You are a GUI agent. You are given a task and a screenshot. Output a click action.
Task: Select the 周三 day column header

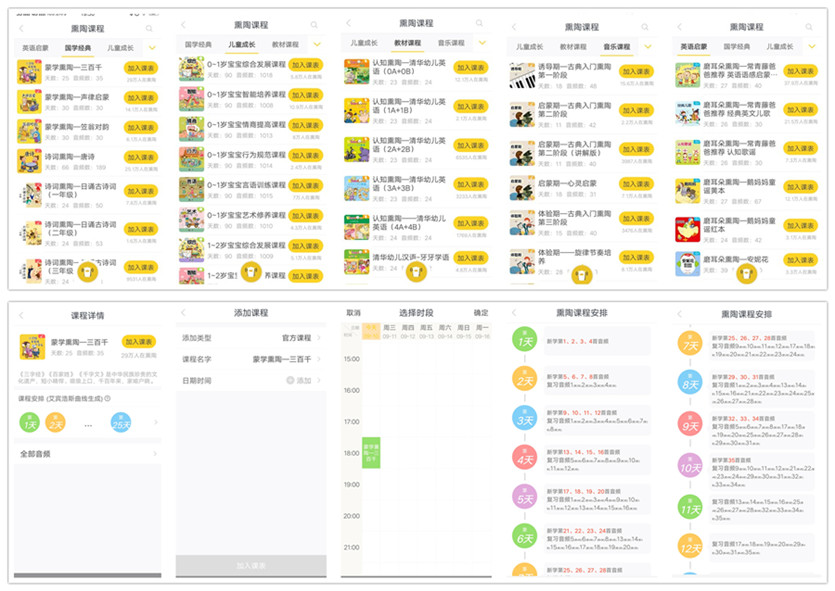coord(390,331)
